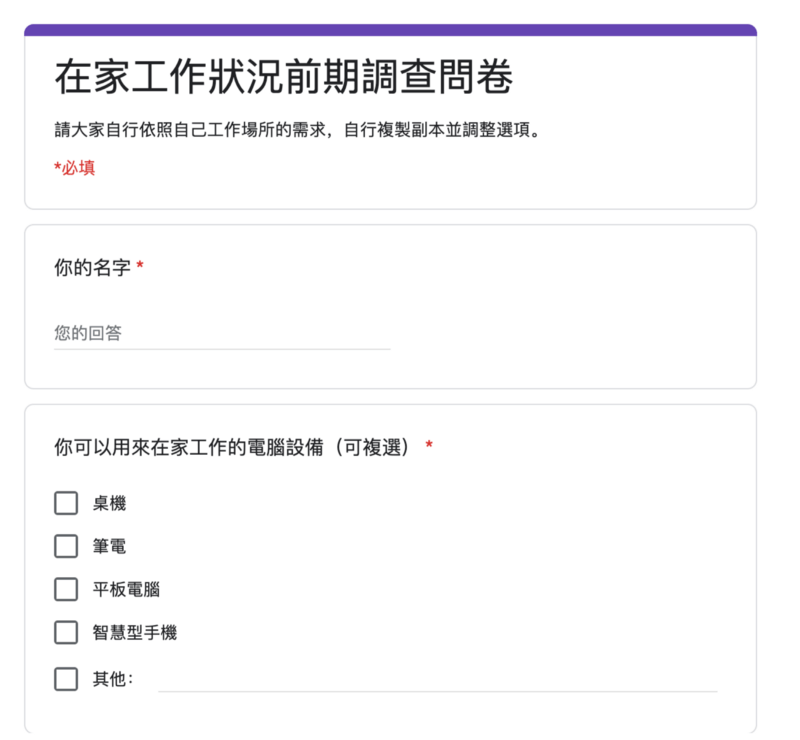This screenshot has height=740, width=800.
Task: Click the red asterisk after（可複選）
Action: pos(429,445)
